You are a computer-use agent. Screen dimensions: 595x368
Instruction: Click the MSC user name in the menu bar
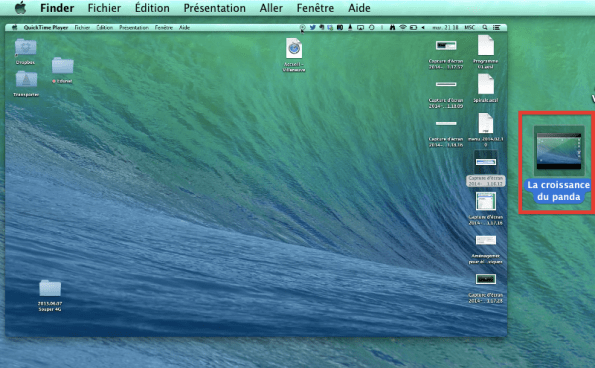[x=470, y=27]
